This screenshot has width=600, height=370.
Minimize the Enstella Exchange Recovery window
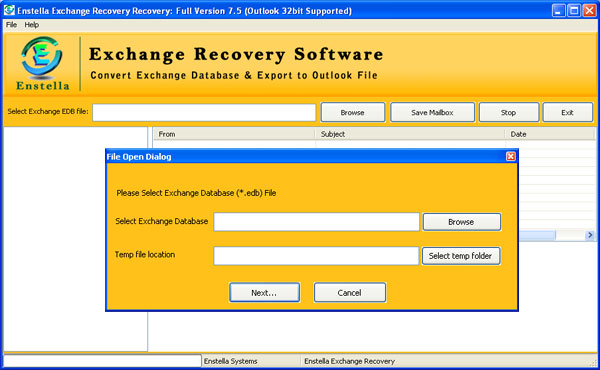click(x=558, y=10)
